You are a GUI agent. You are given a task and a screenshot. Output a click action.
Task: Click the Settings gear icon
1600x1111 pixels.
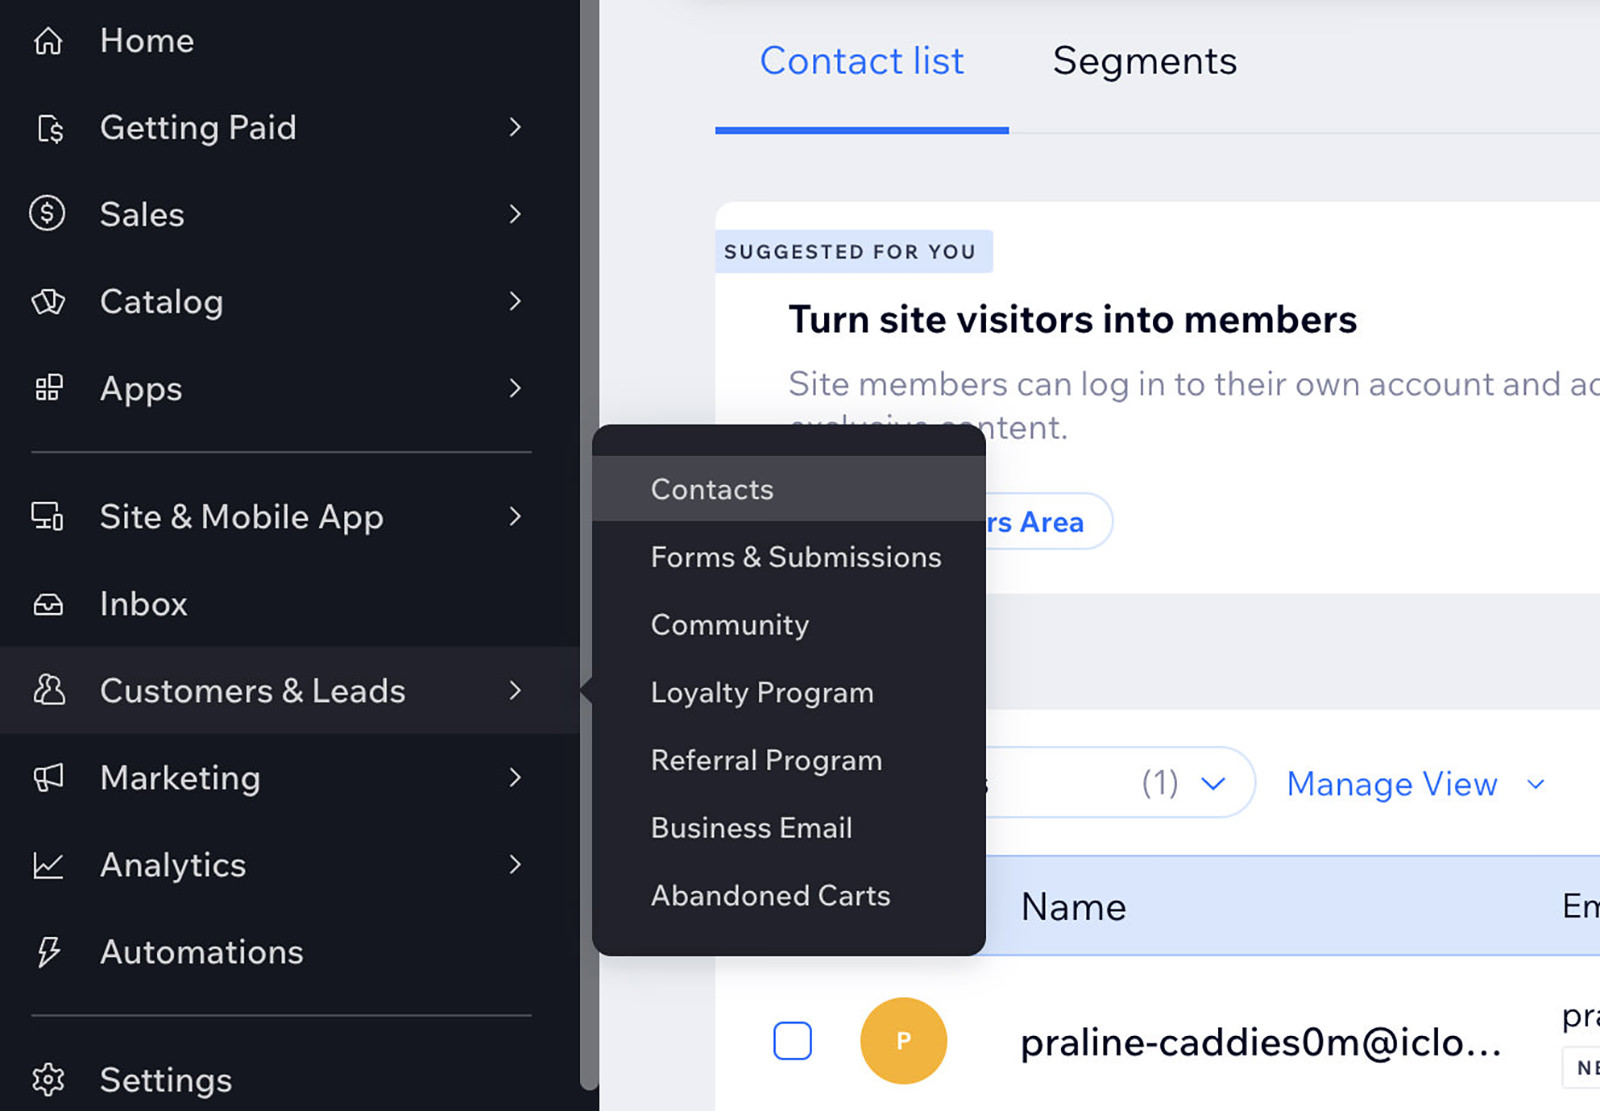(48, 1079)
